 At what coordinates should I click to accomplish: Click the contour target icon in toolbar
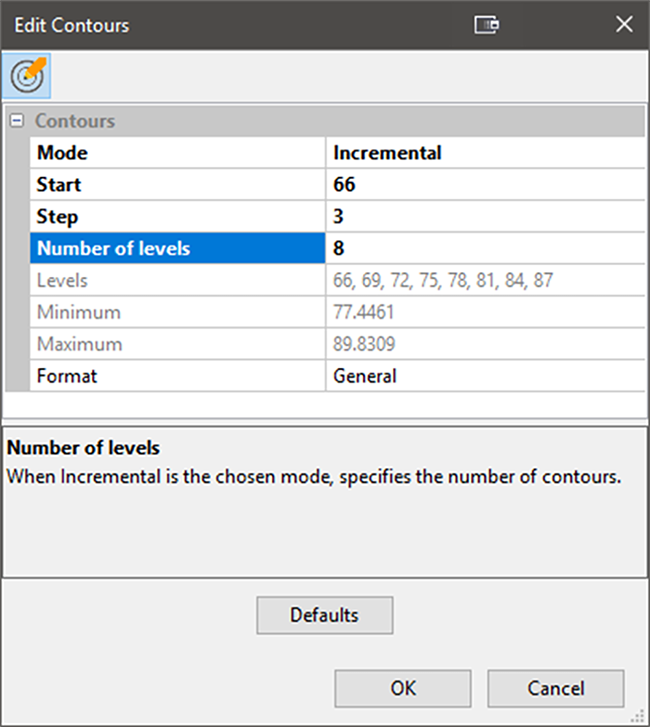click(27, 76)
